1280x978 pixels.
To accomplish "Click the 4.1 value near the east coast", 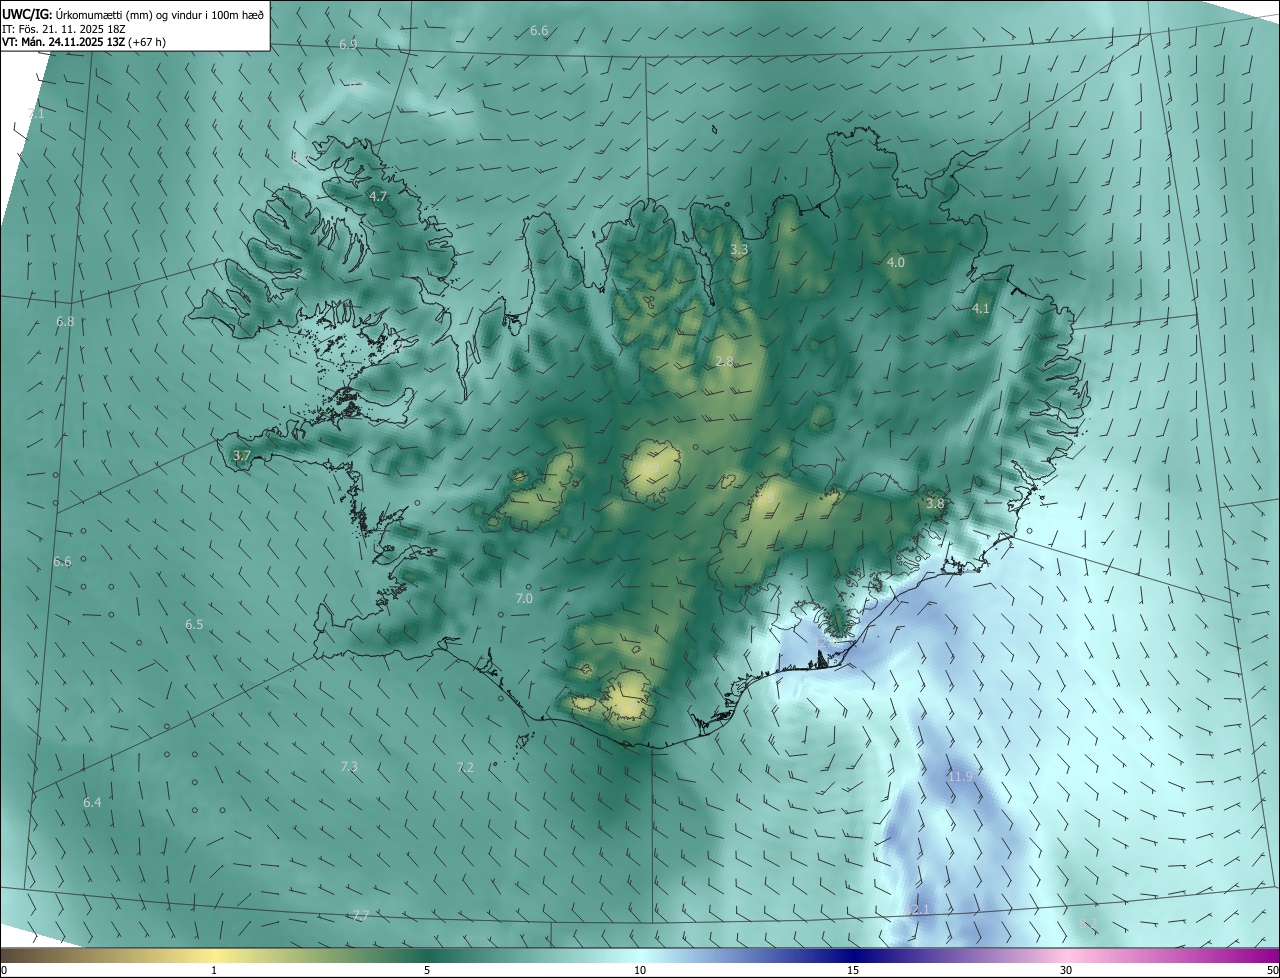I will click(980, 309).
